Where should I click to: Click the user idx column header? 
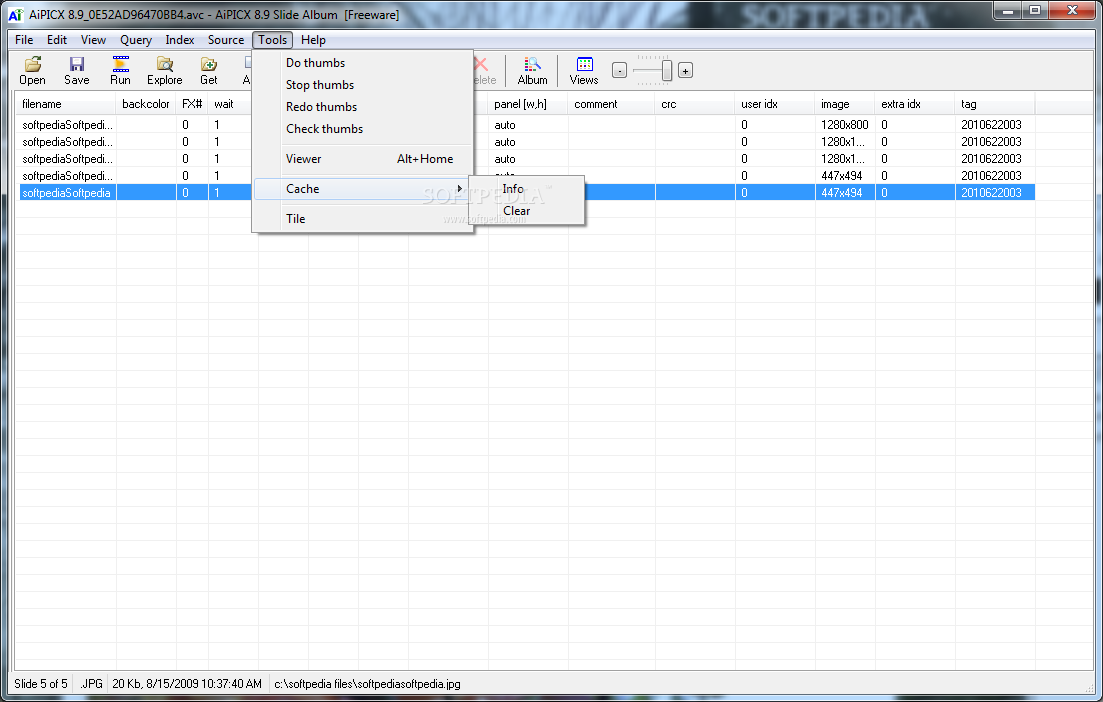pyautogui.click(x=774, y=104)
